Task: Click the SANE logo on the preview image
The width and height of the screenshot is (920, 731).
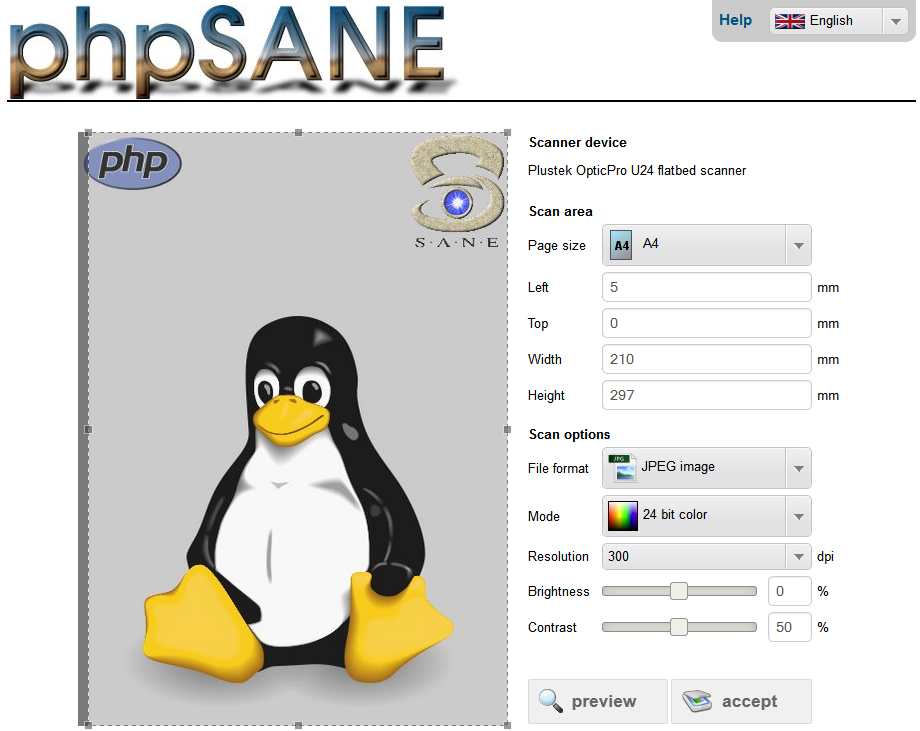Action: coord(455,192)
